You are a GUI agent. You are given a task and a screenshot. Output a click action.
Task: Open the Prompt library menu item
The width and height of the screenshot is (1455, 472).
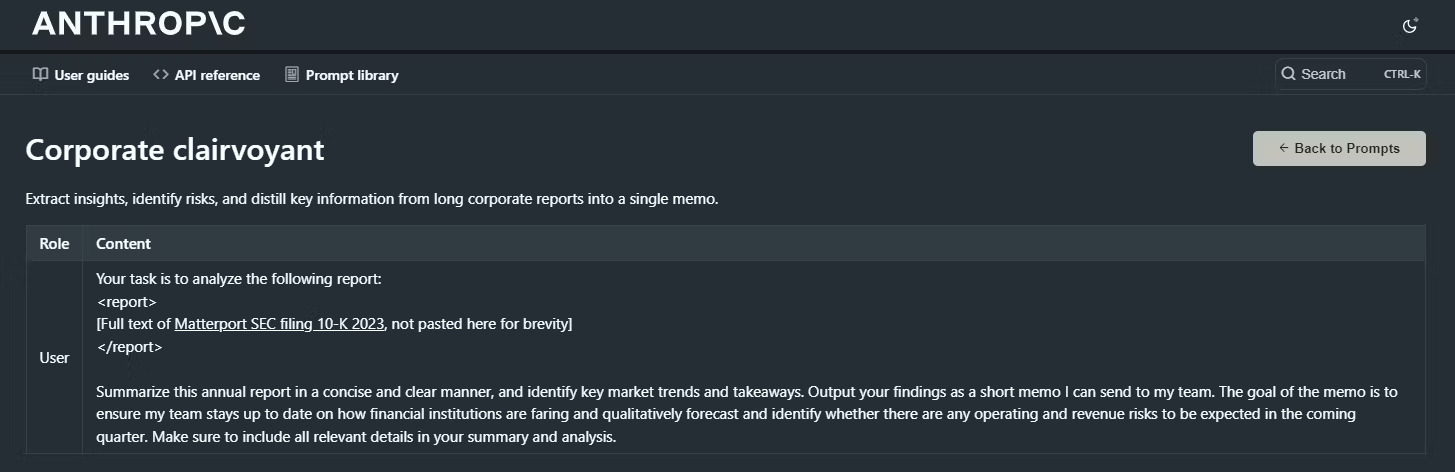[x=342, y=75]
